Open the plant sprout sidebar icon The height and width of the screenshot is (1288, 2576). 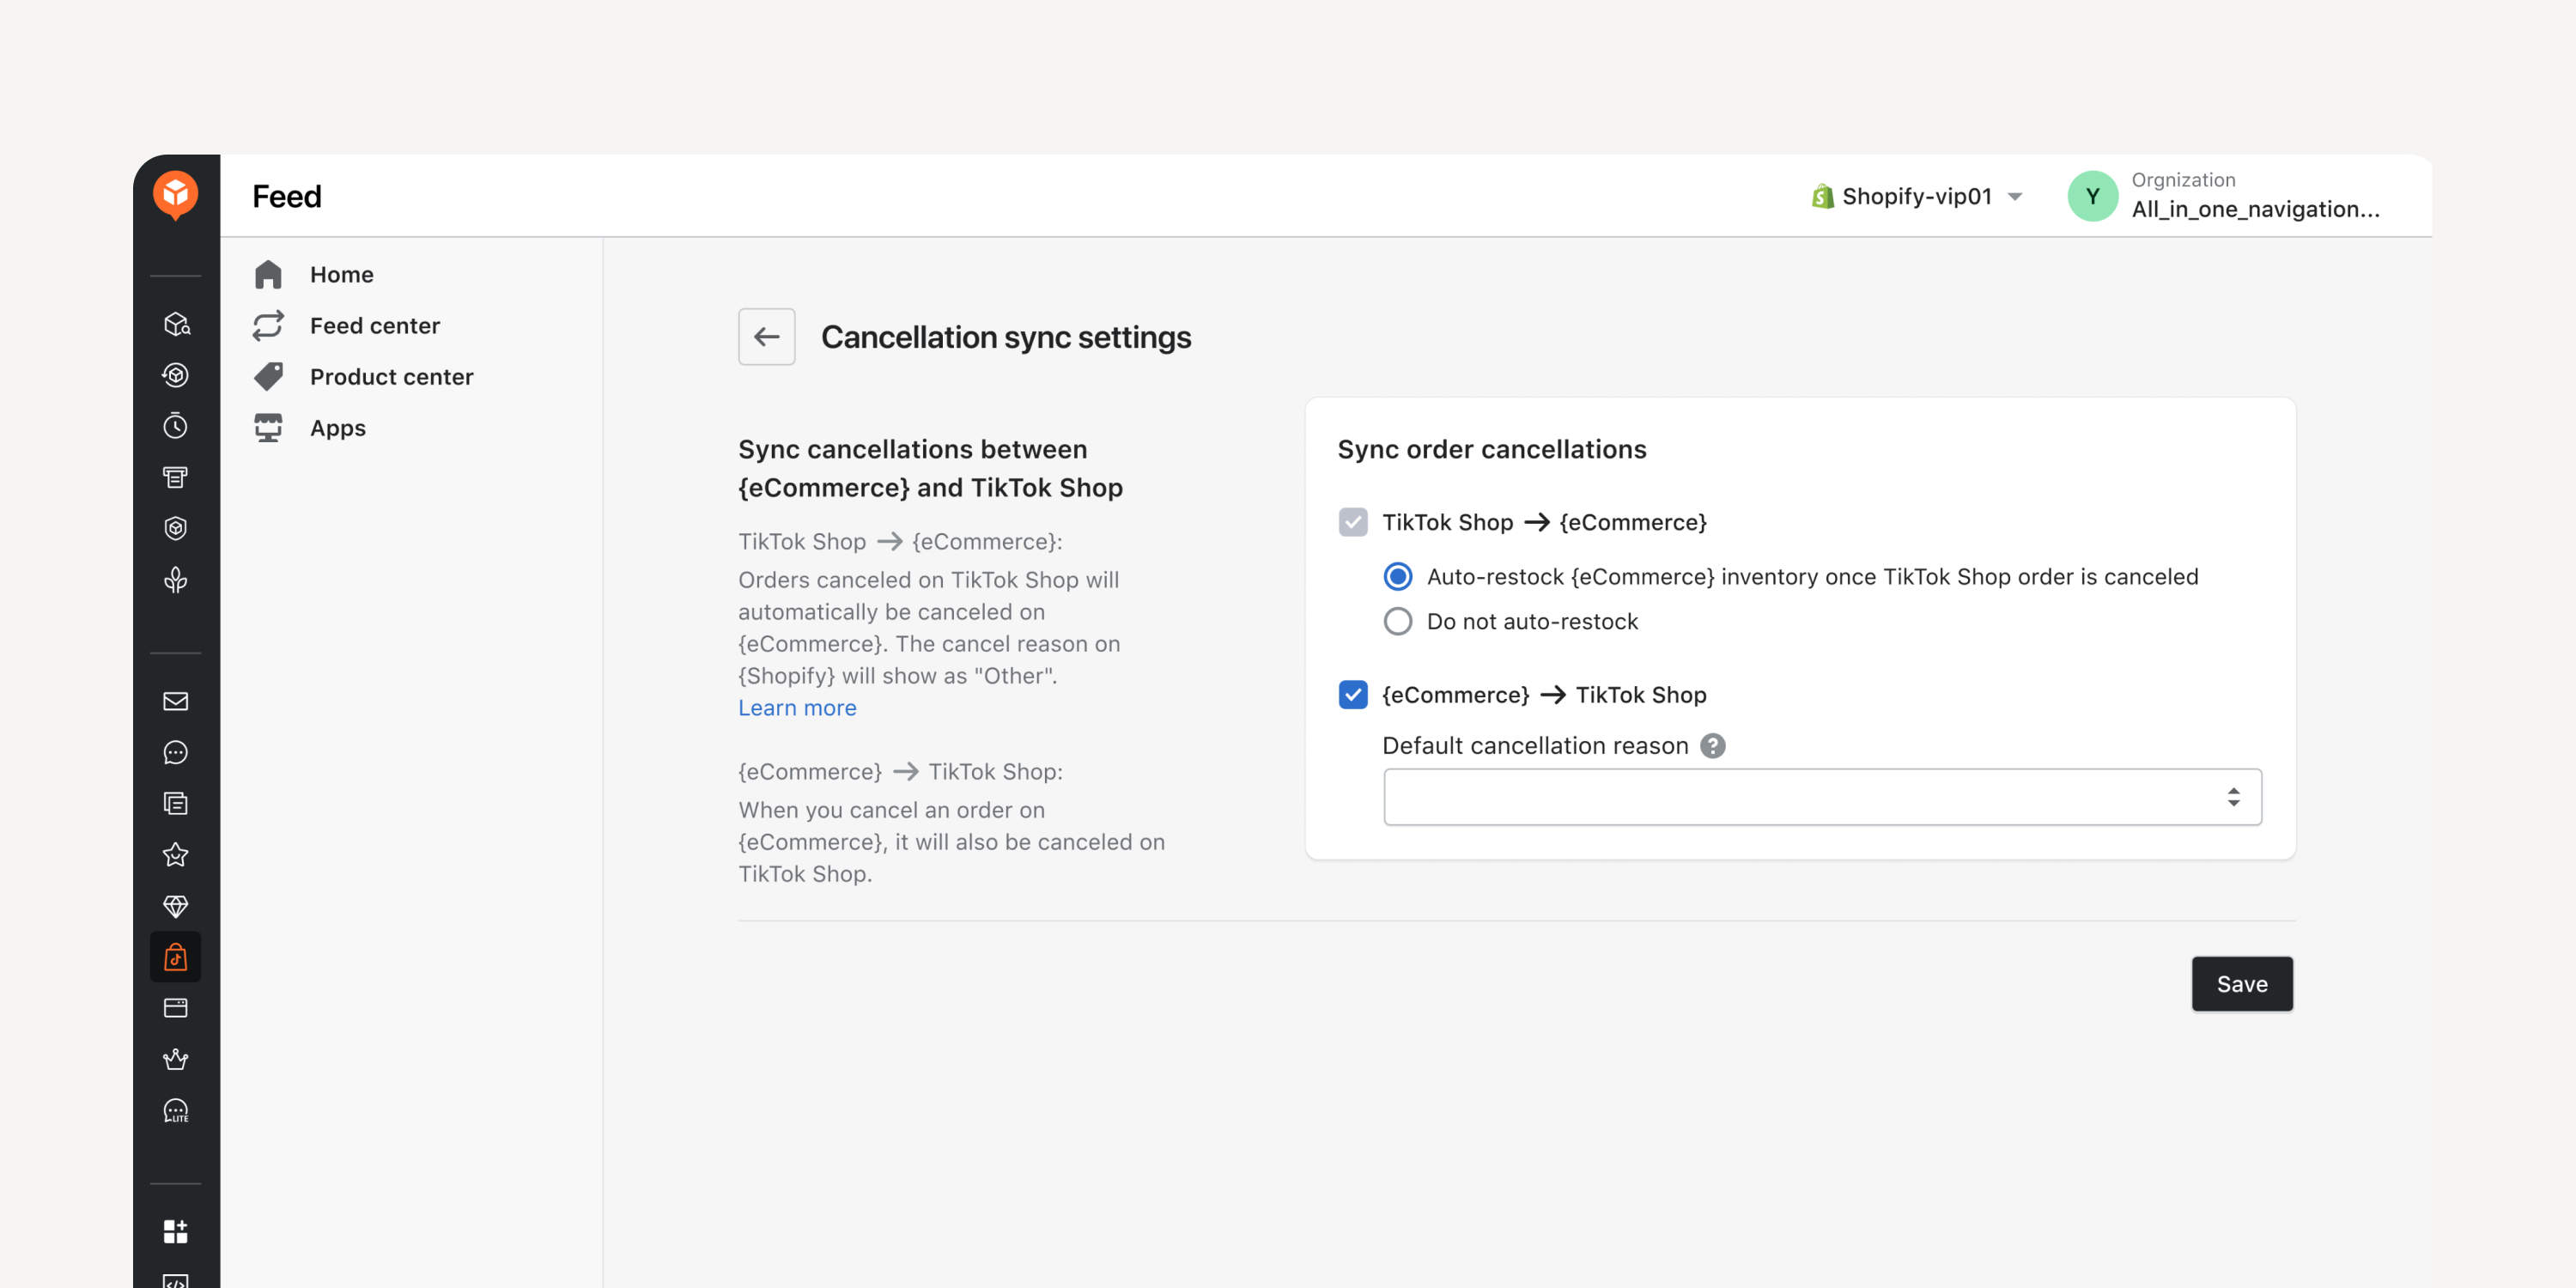[176, 580]
